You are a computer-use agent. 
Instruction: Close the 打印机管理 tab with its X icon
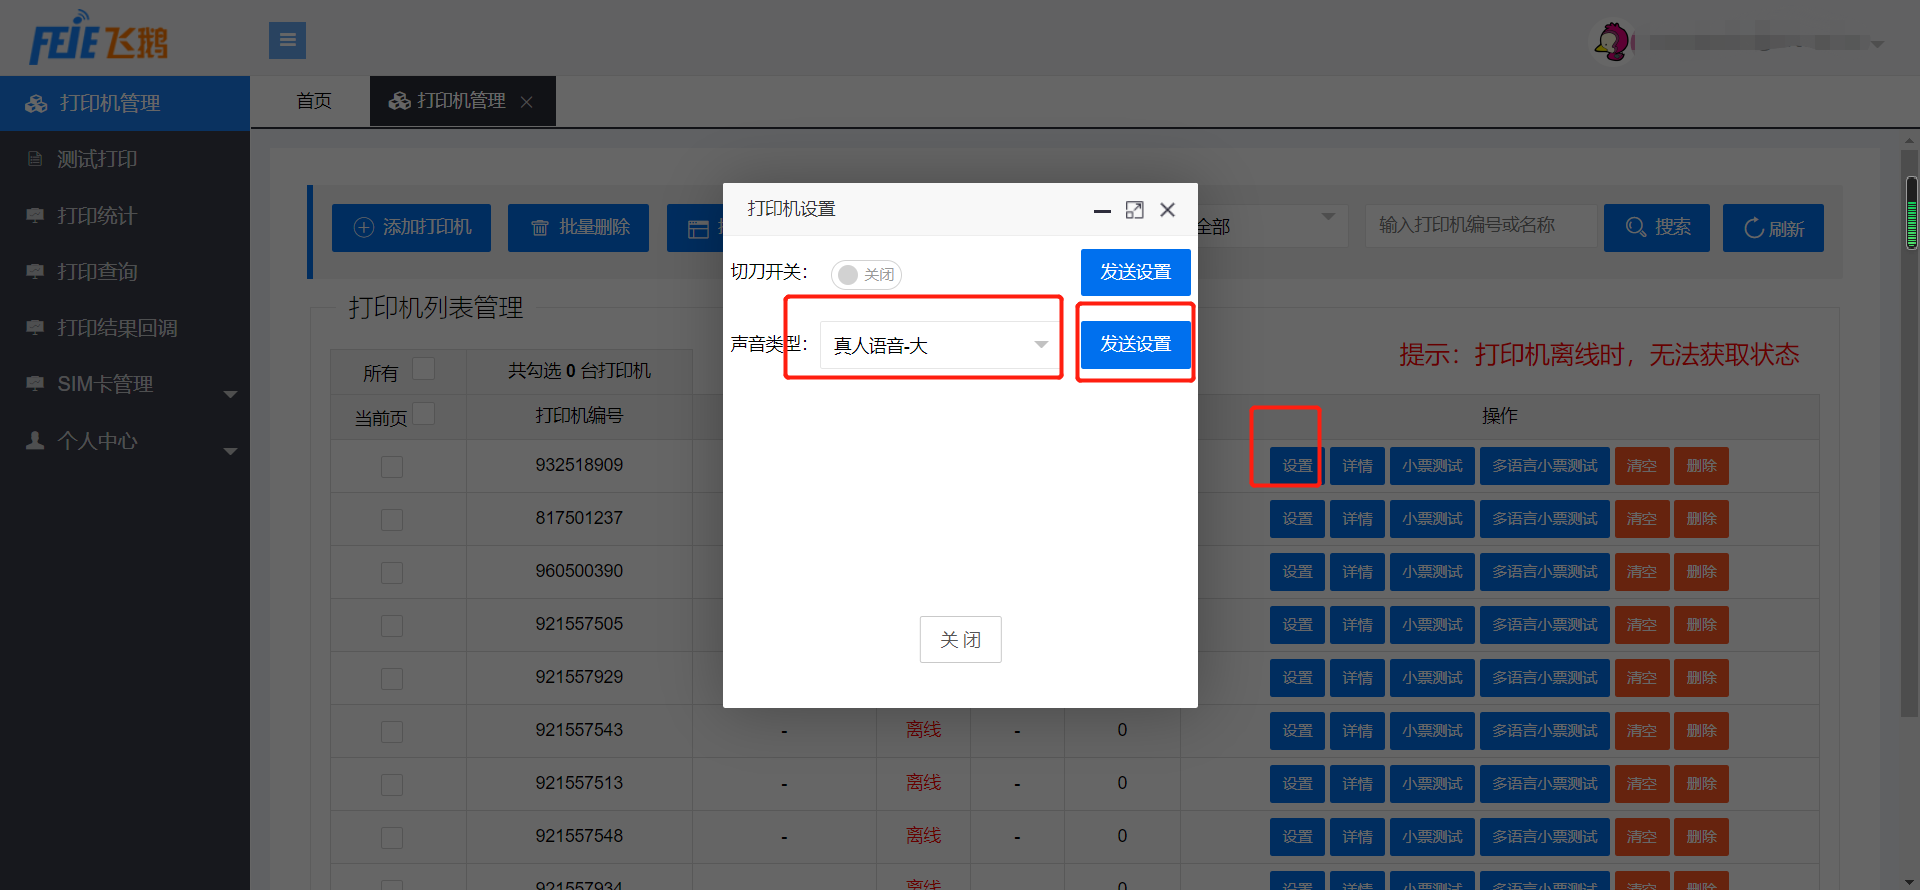(x=527, y=102)
